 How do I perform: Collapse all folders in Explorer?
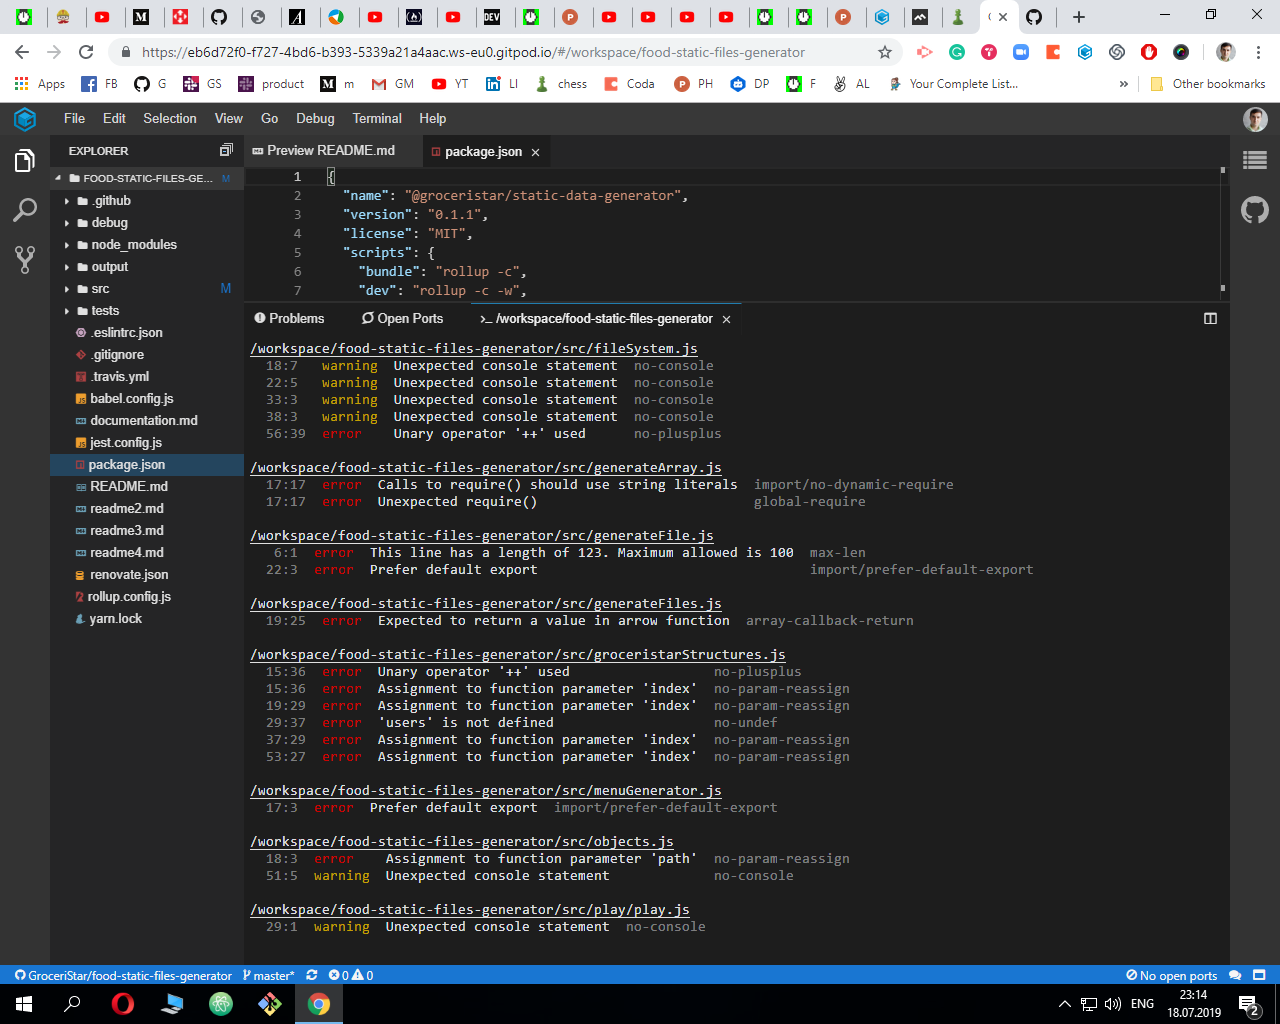pyautogui.click(x=226, y=150)
